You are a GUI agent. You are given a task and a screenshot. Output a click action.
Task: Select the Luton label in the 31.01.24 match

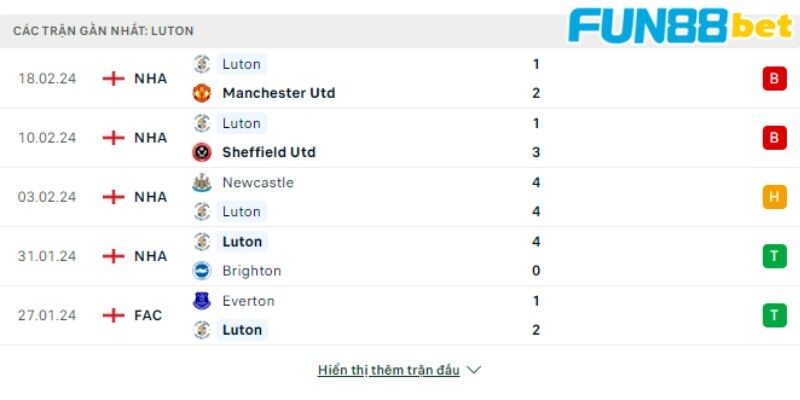click(242, 241)
